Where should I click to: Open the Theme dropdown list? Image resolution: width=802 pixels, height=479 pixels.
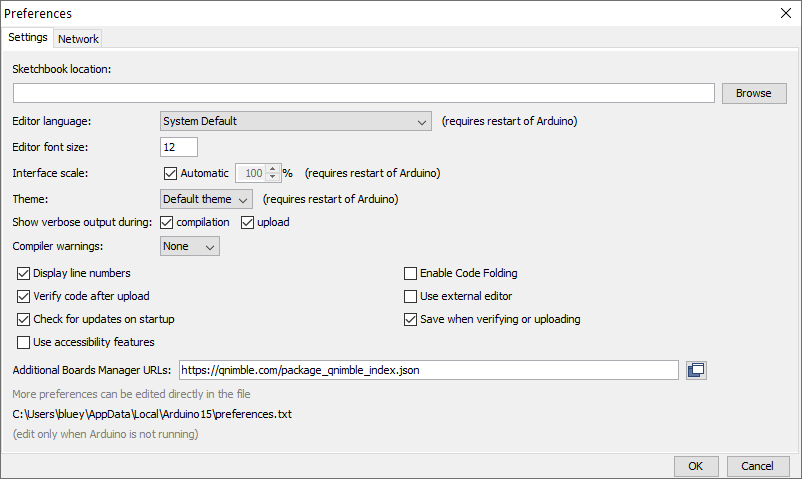click(x=206, y=199)
